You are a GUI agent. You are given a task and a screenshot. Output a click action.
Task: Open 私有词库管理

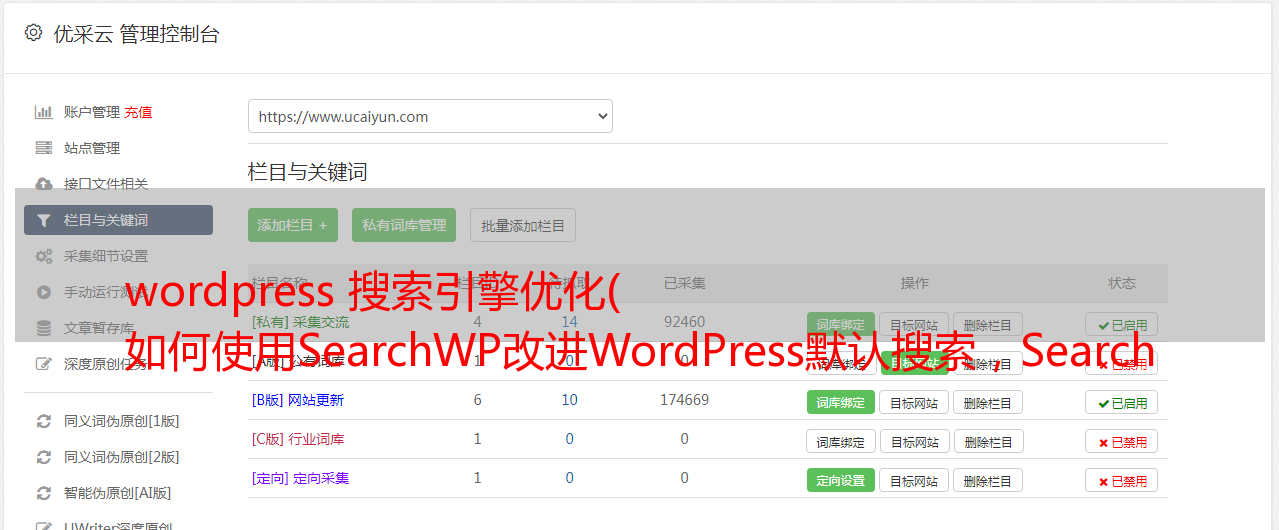[404, 225]
